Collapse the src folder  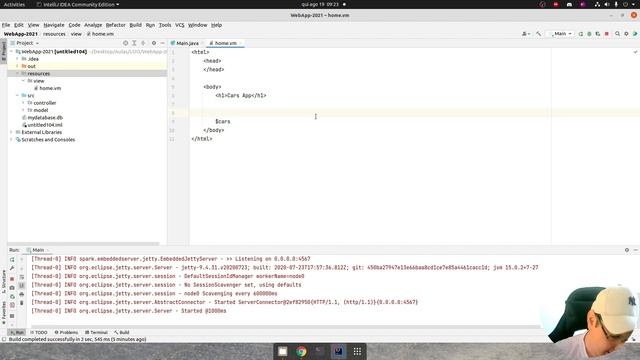[18, 96]
